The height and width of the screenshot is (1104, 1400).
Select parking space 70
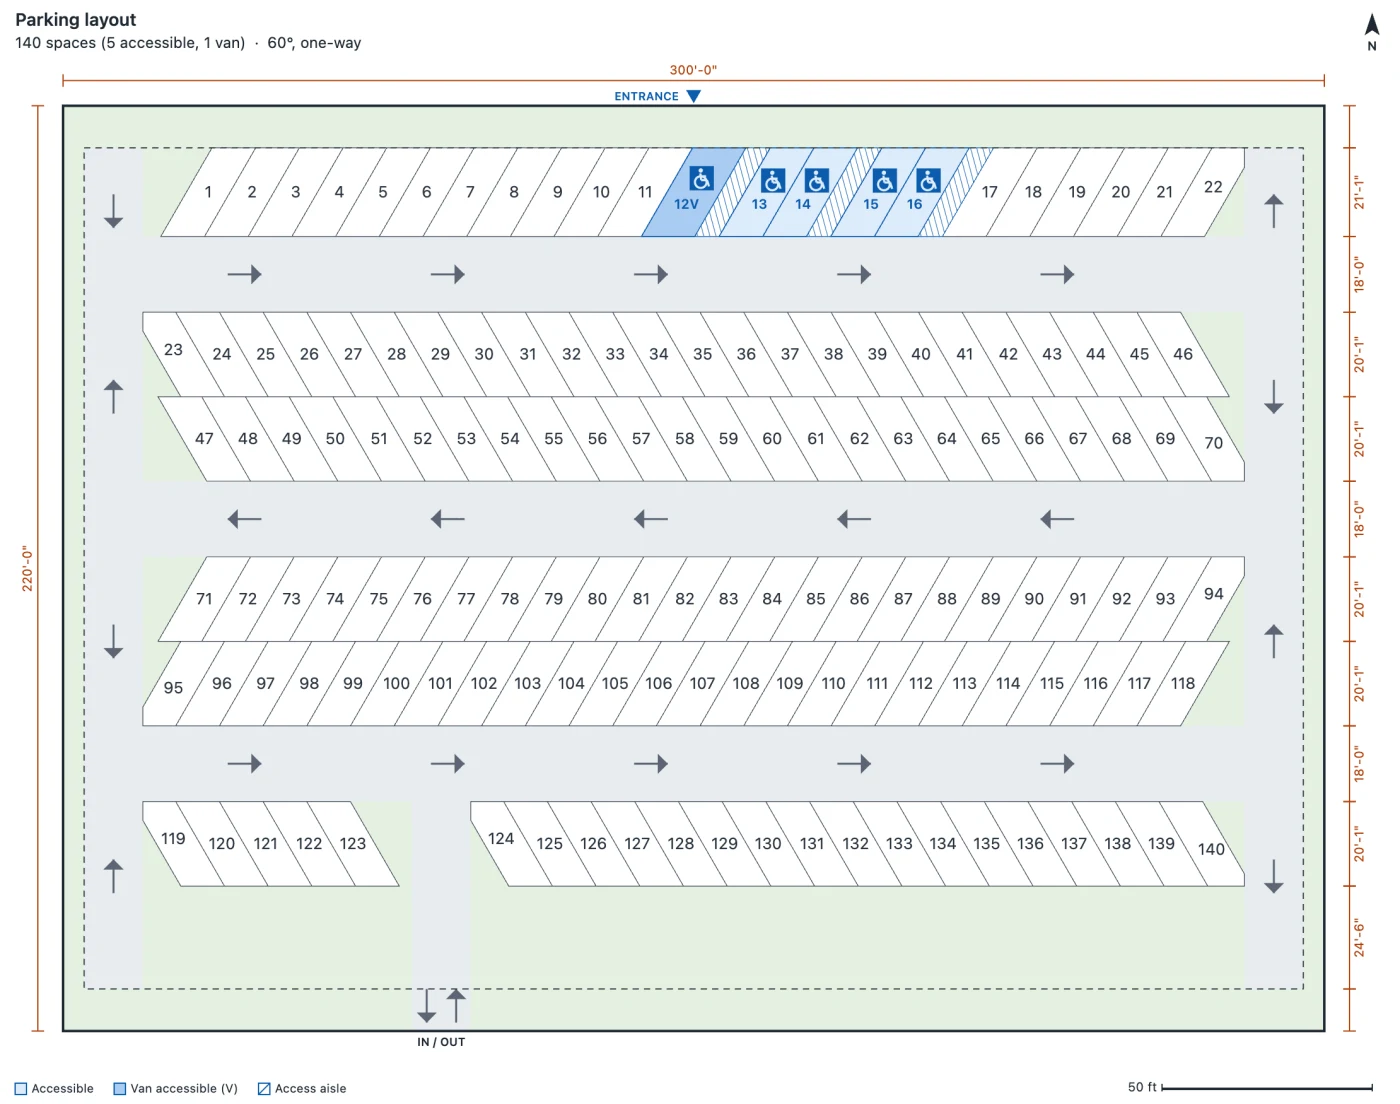pyautogui.click(x=1213, y=442)
